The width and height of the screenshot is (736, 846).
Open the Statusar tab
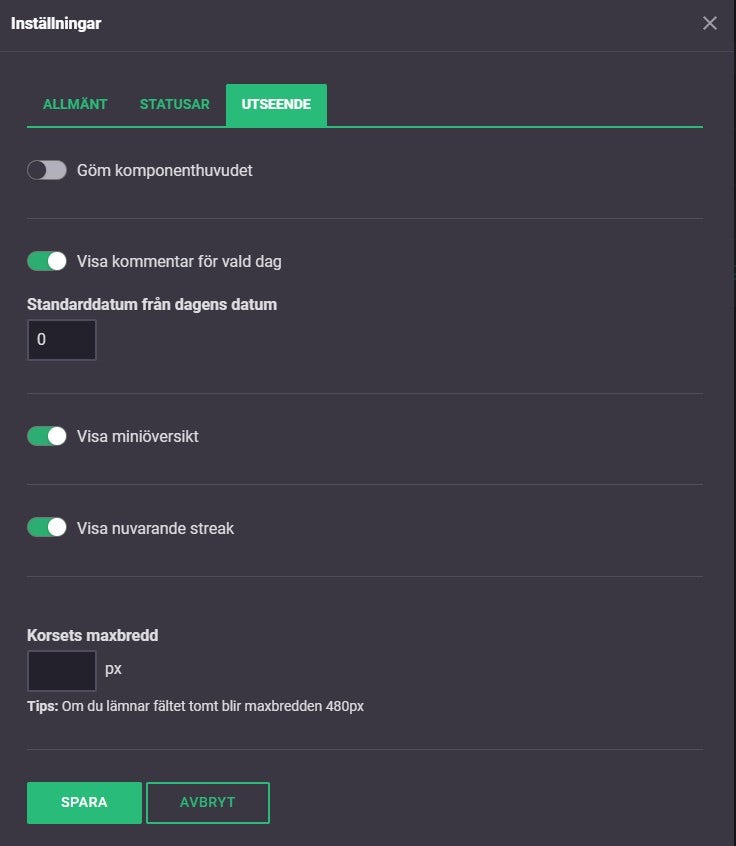(x=174, y=104)
